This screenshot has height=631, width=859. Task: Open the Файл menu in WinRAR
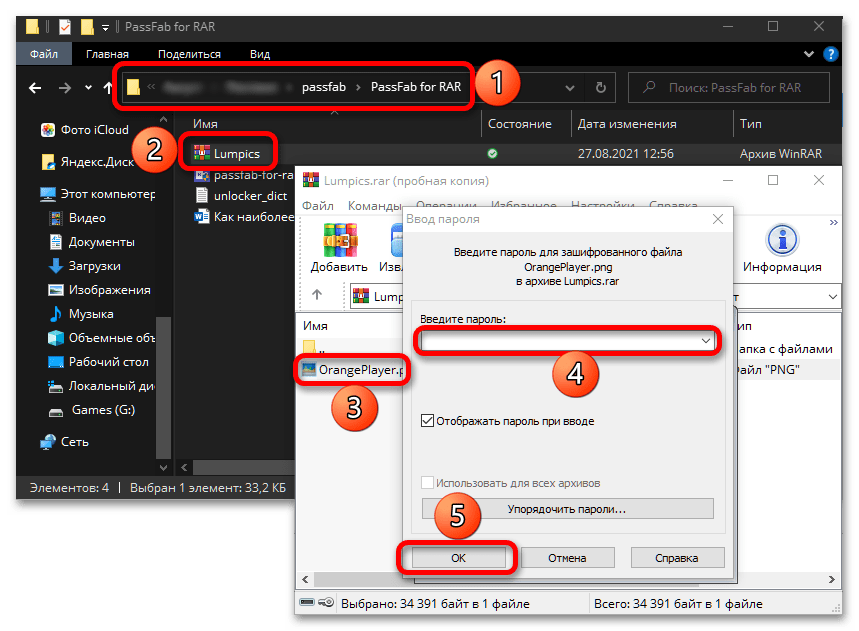click(x=317, y=205)
